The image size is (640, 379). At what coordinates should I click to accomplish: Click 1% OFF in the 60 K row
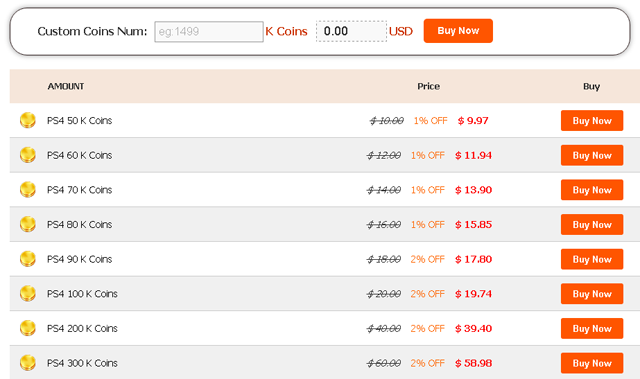tap(427, 155)
